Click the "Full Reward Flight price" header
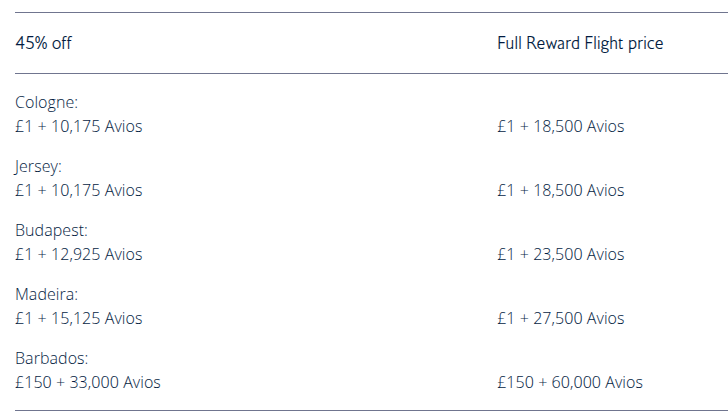 [579, 43]
